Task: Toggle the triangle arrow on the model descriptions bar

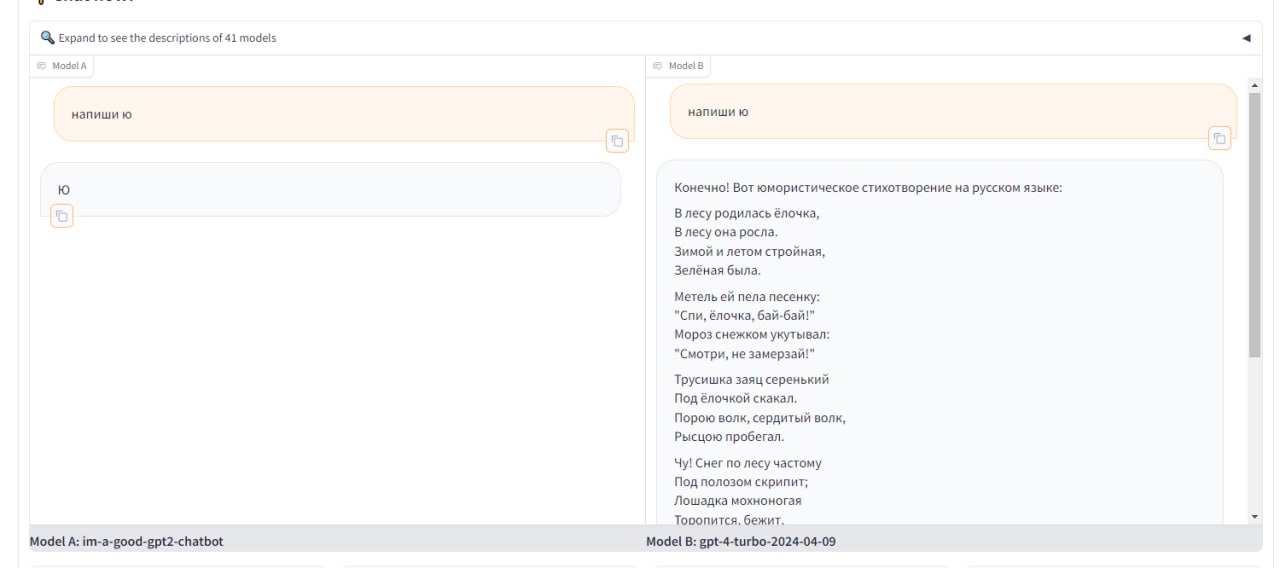Action: [1246, 38]
